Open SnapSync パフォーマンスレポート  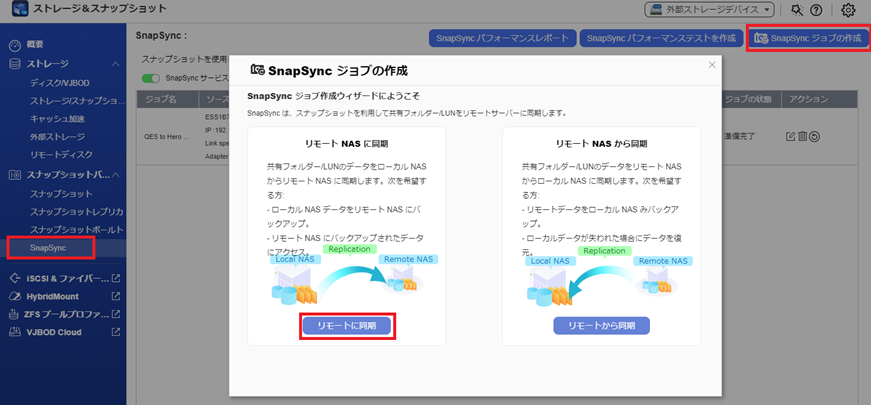point(502,38)
